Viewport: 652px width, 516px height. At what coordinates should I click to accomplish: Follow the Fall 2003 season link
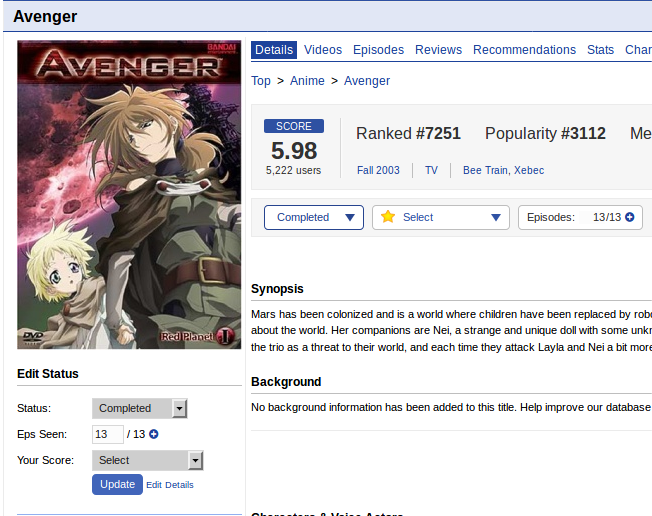click(x=378, y=170)
